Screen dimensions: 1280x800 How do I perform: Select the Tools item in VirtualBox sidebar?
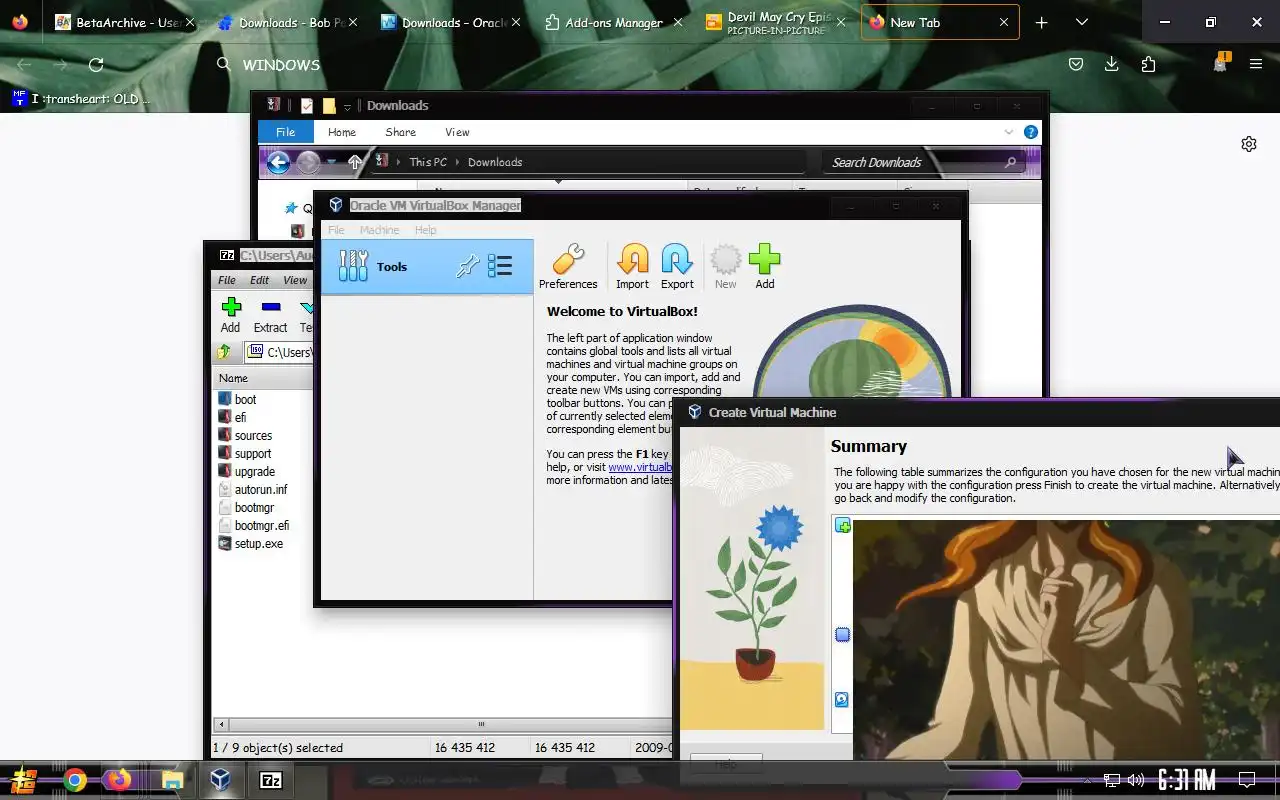click(427, 267)
